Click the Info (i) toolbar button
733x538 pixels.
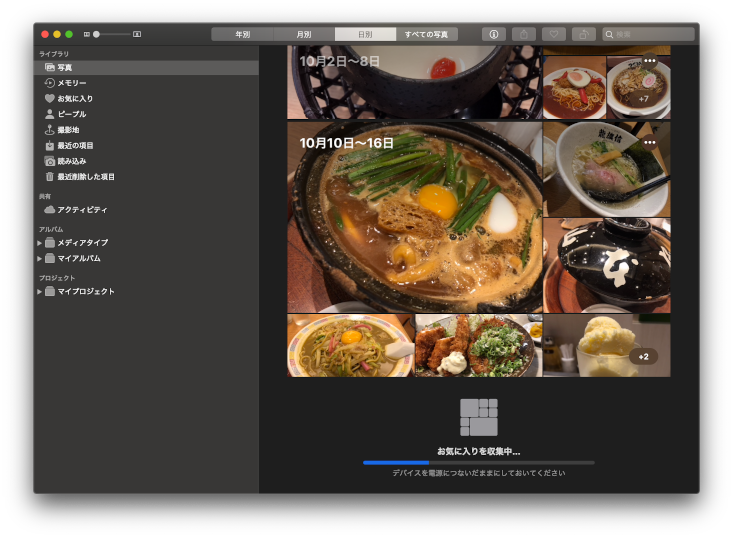click(x=494, y=34)
